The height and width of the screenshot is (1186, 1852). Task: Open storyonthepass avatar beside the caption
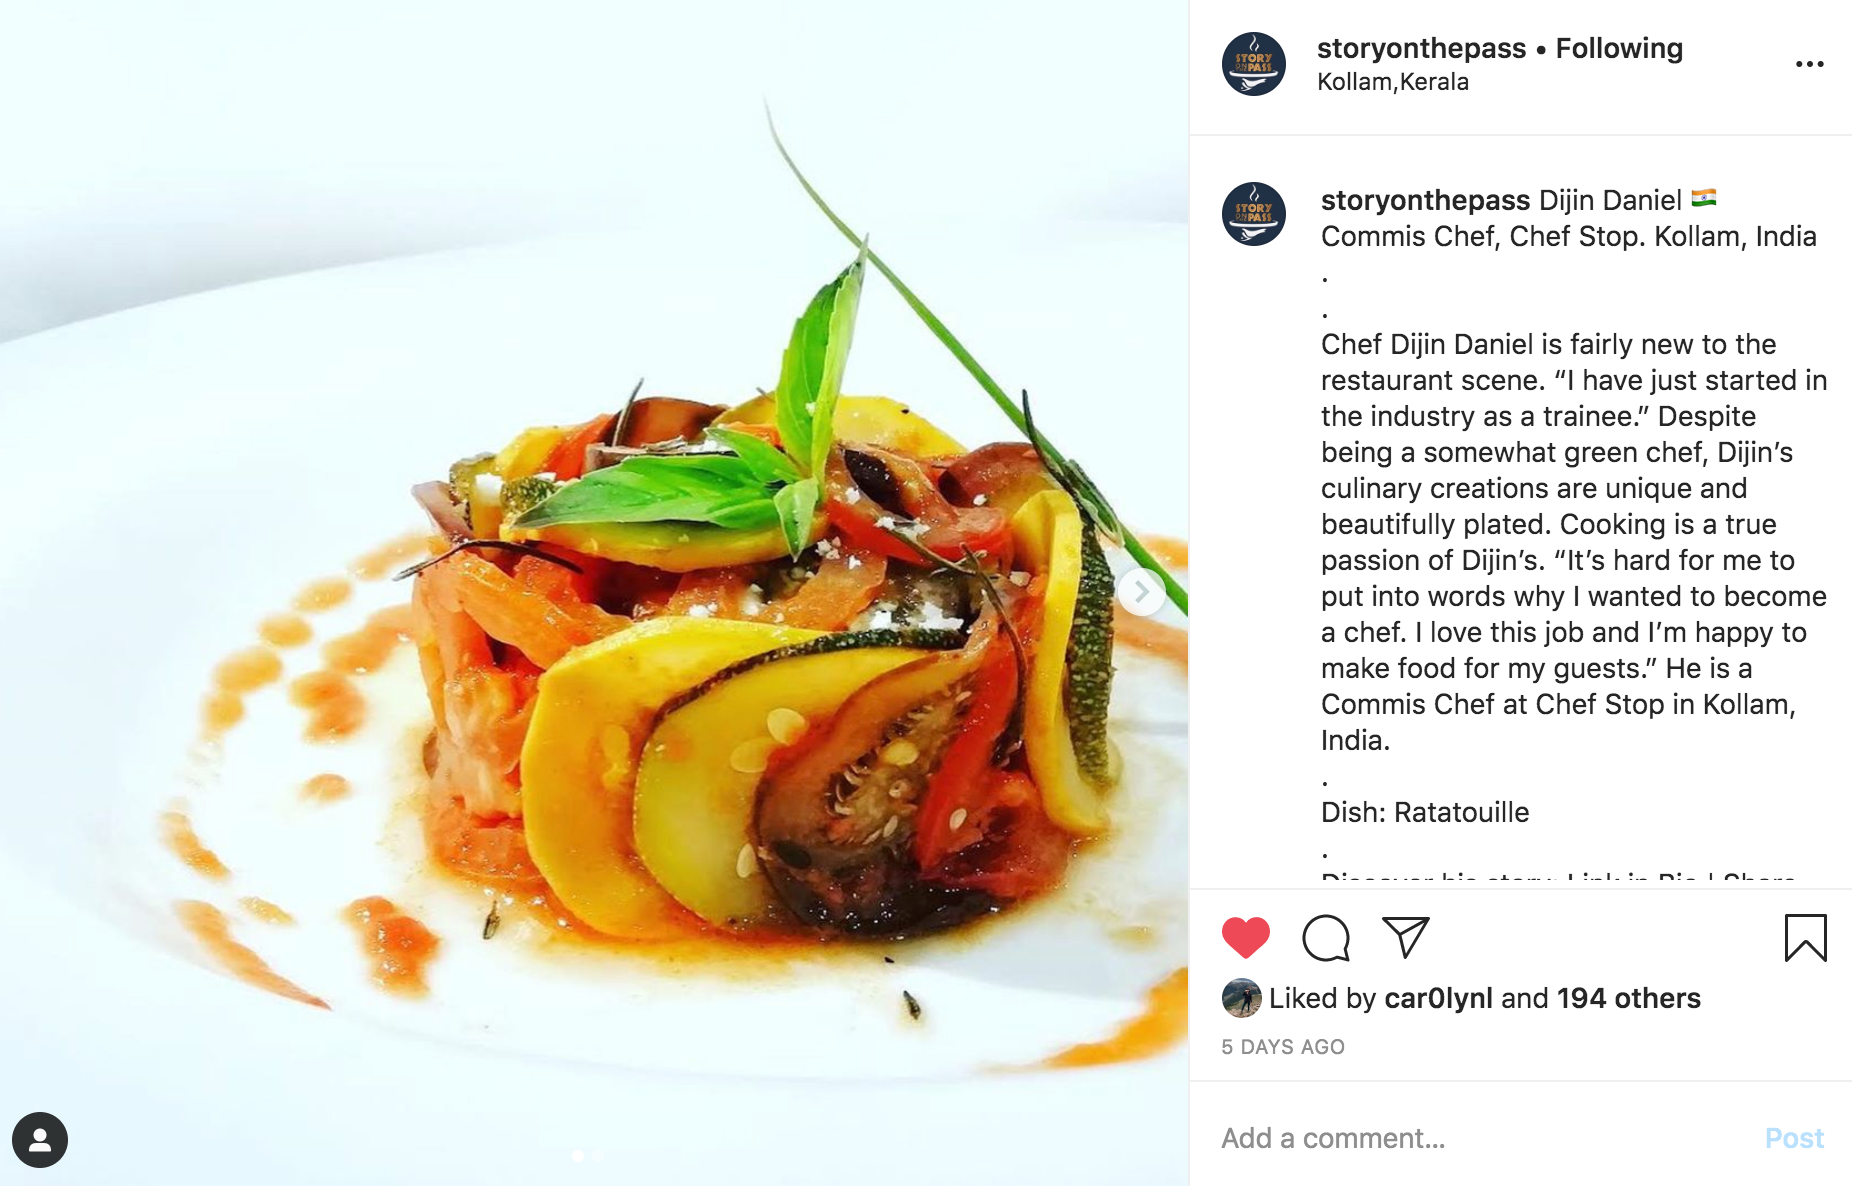pos(1254,214)
